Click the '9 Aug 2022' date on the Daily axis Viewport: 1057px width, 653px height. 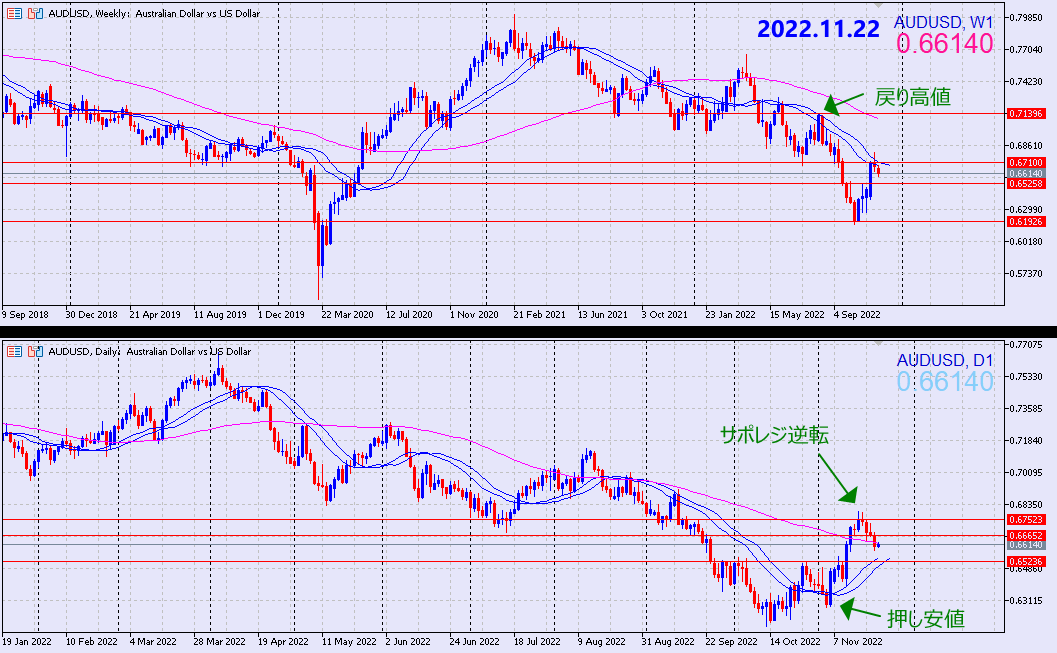601,642
